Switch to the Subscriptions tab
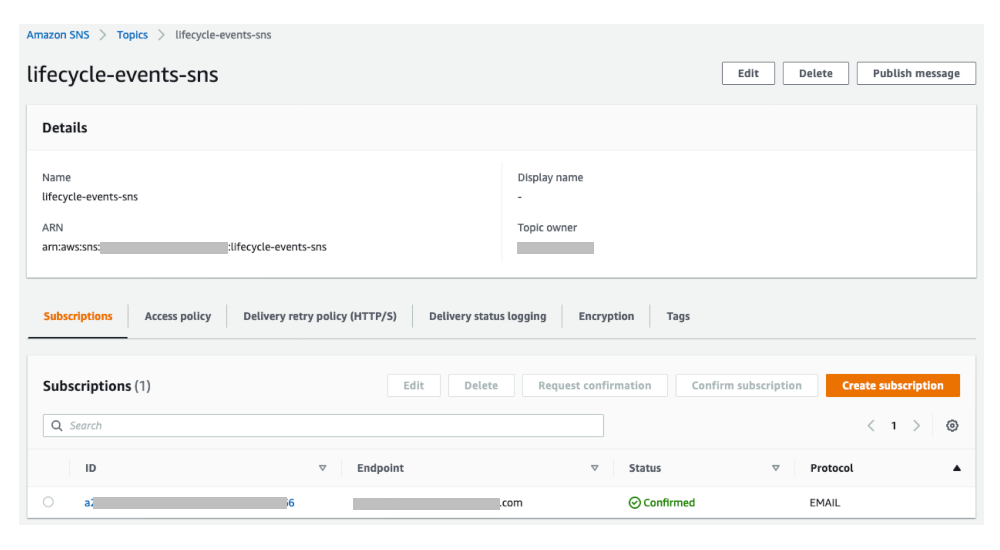The height and width of the screenshot is (550, 1000). coord(78,316)
